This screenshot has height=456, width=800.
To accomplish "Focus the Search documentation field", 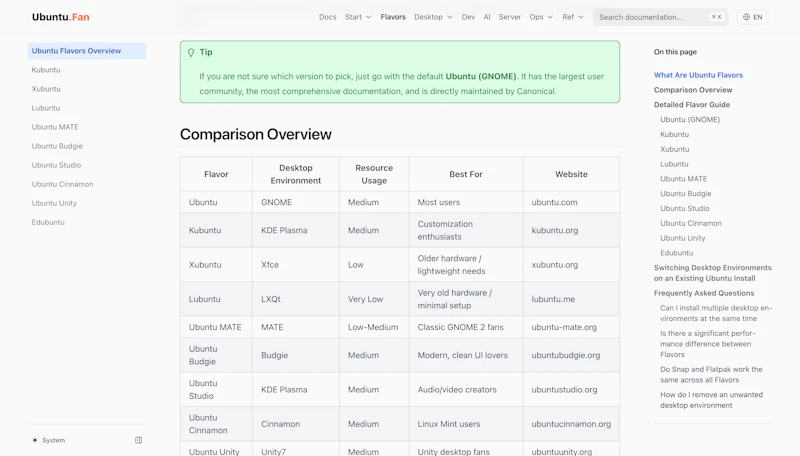I will (x=660, y=17).
